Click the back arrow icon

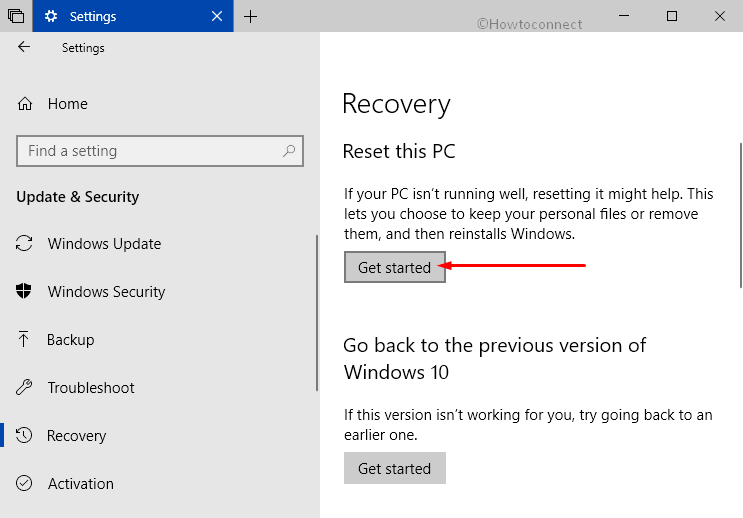(x=24, y=46)
